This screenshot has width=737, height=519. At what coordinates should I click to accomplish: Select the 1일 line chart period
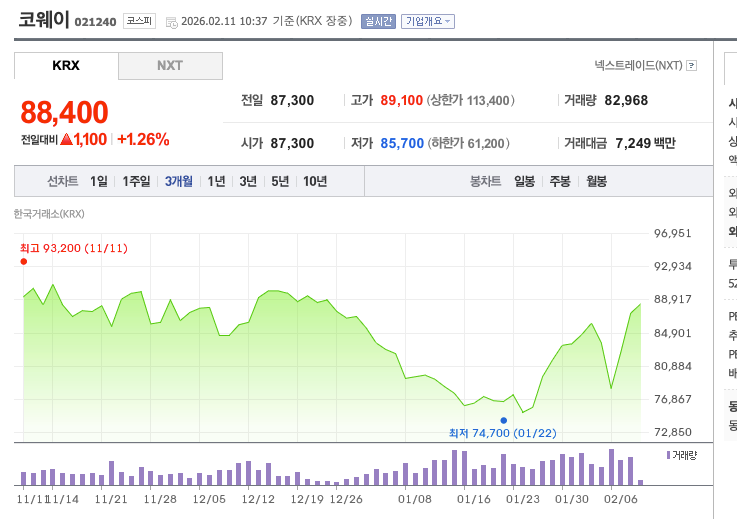(x=99, y=181)
